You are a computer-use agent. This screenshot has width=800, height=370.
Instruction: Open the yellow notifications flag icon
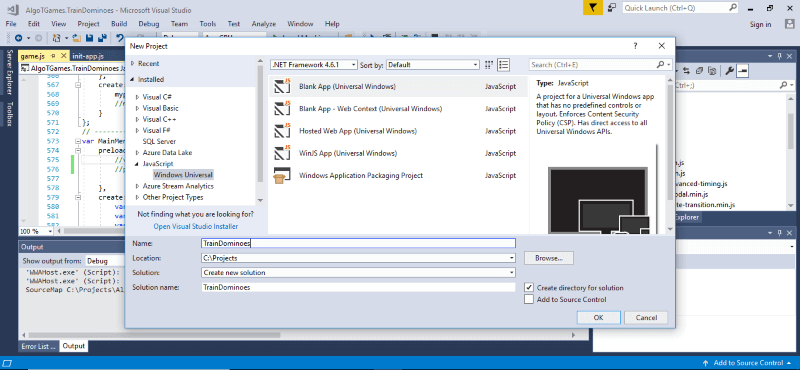pos(592,8)
